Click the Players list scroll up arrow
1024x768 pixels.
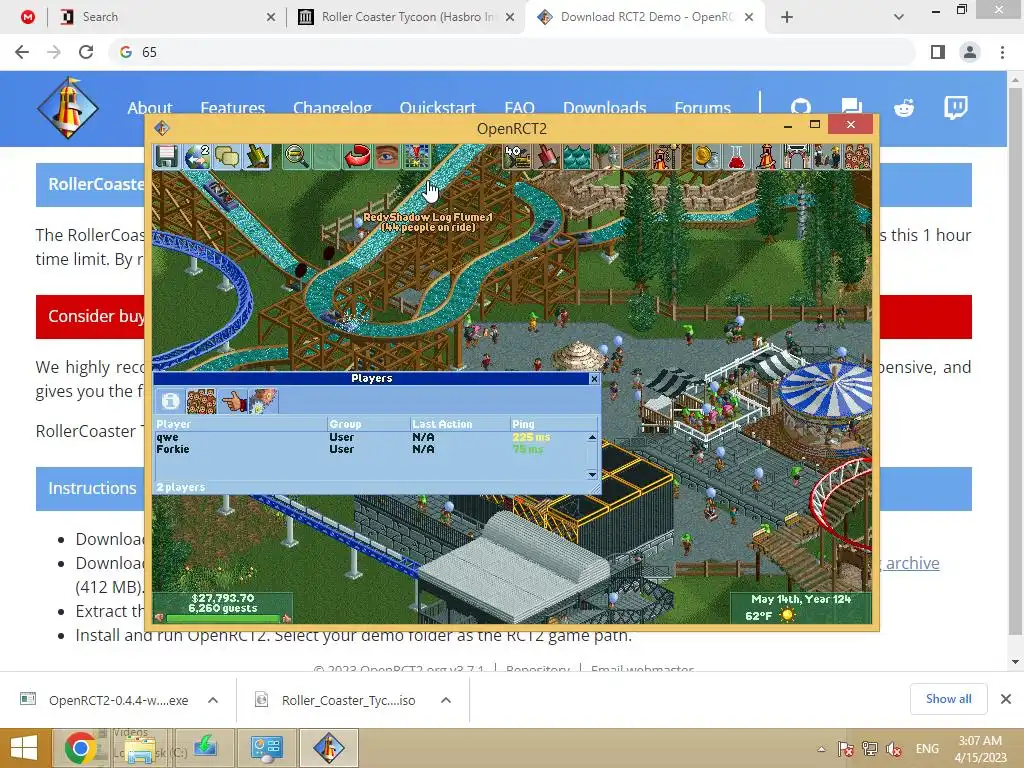click(592, 437)
